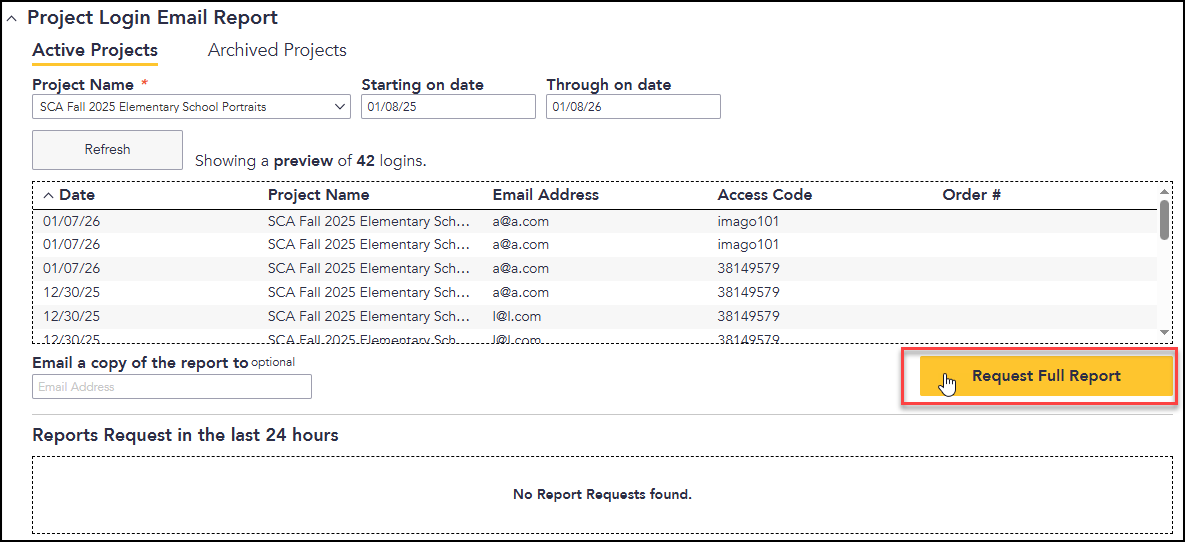This screenshot has width=1185, height=542.
Task: Click the 'No Report Requests found.' message
Action: (x=602, y=495)
